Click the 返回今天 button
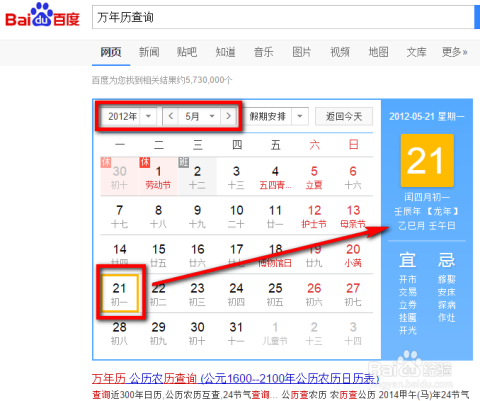The image size is (480, 401). [344, 116]
